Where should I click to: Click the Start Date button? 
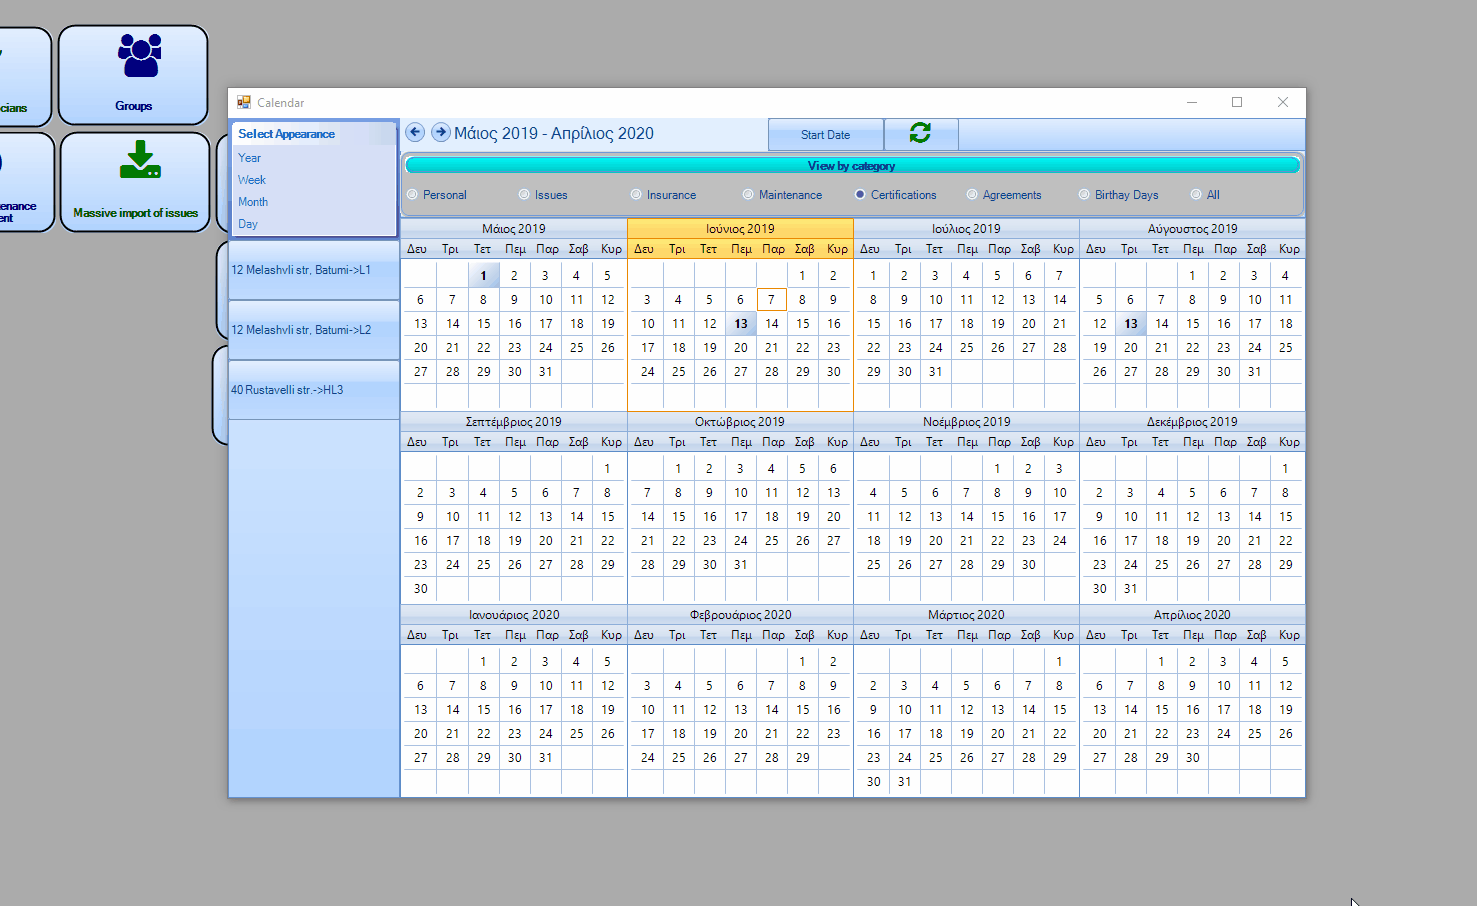click(x=825, y=135)
